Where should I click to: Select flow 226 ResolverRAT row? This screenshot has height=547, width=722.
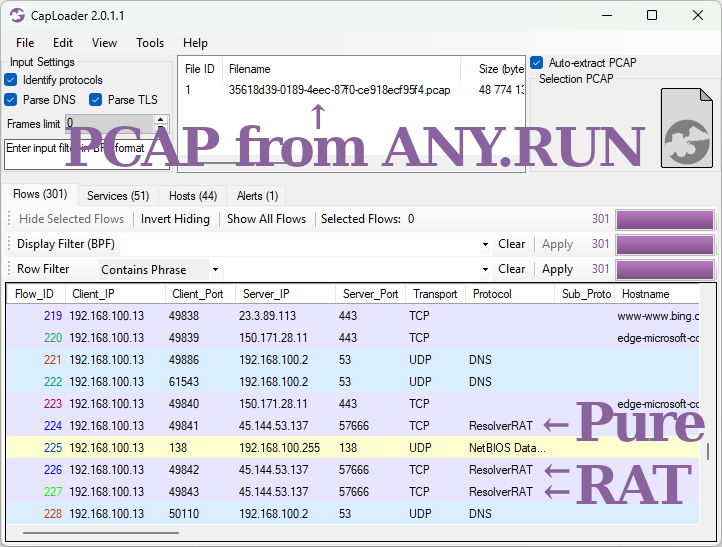point(353,470)
